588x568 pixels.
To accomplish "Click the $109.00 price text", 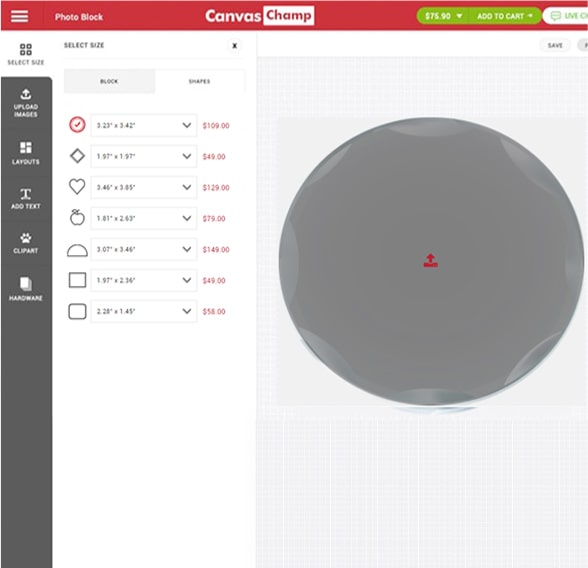I will click(x=216, y=126).
